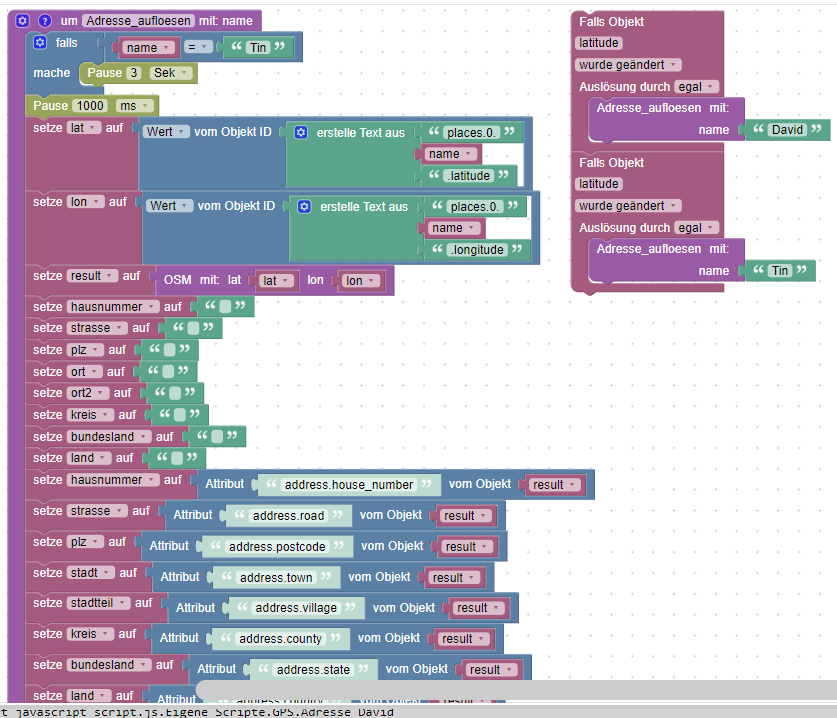Edit the address.county attribute text
Screen dimensions: 837x718
pos(280,638)
